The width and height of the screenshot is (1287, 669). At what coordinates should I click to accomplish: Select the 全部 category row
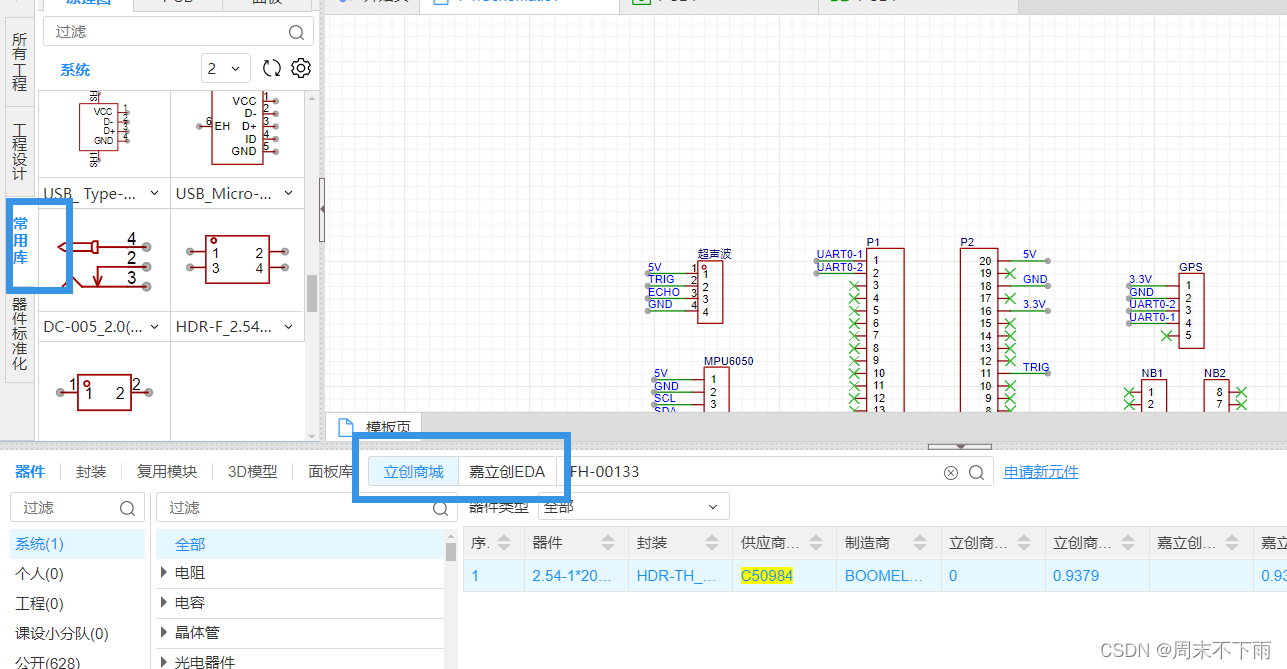tap(300, 544)
